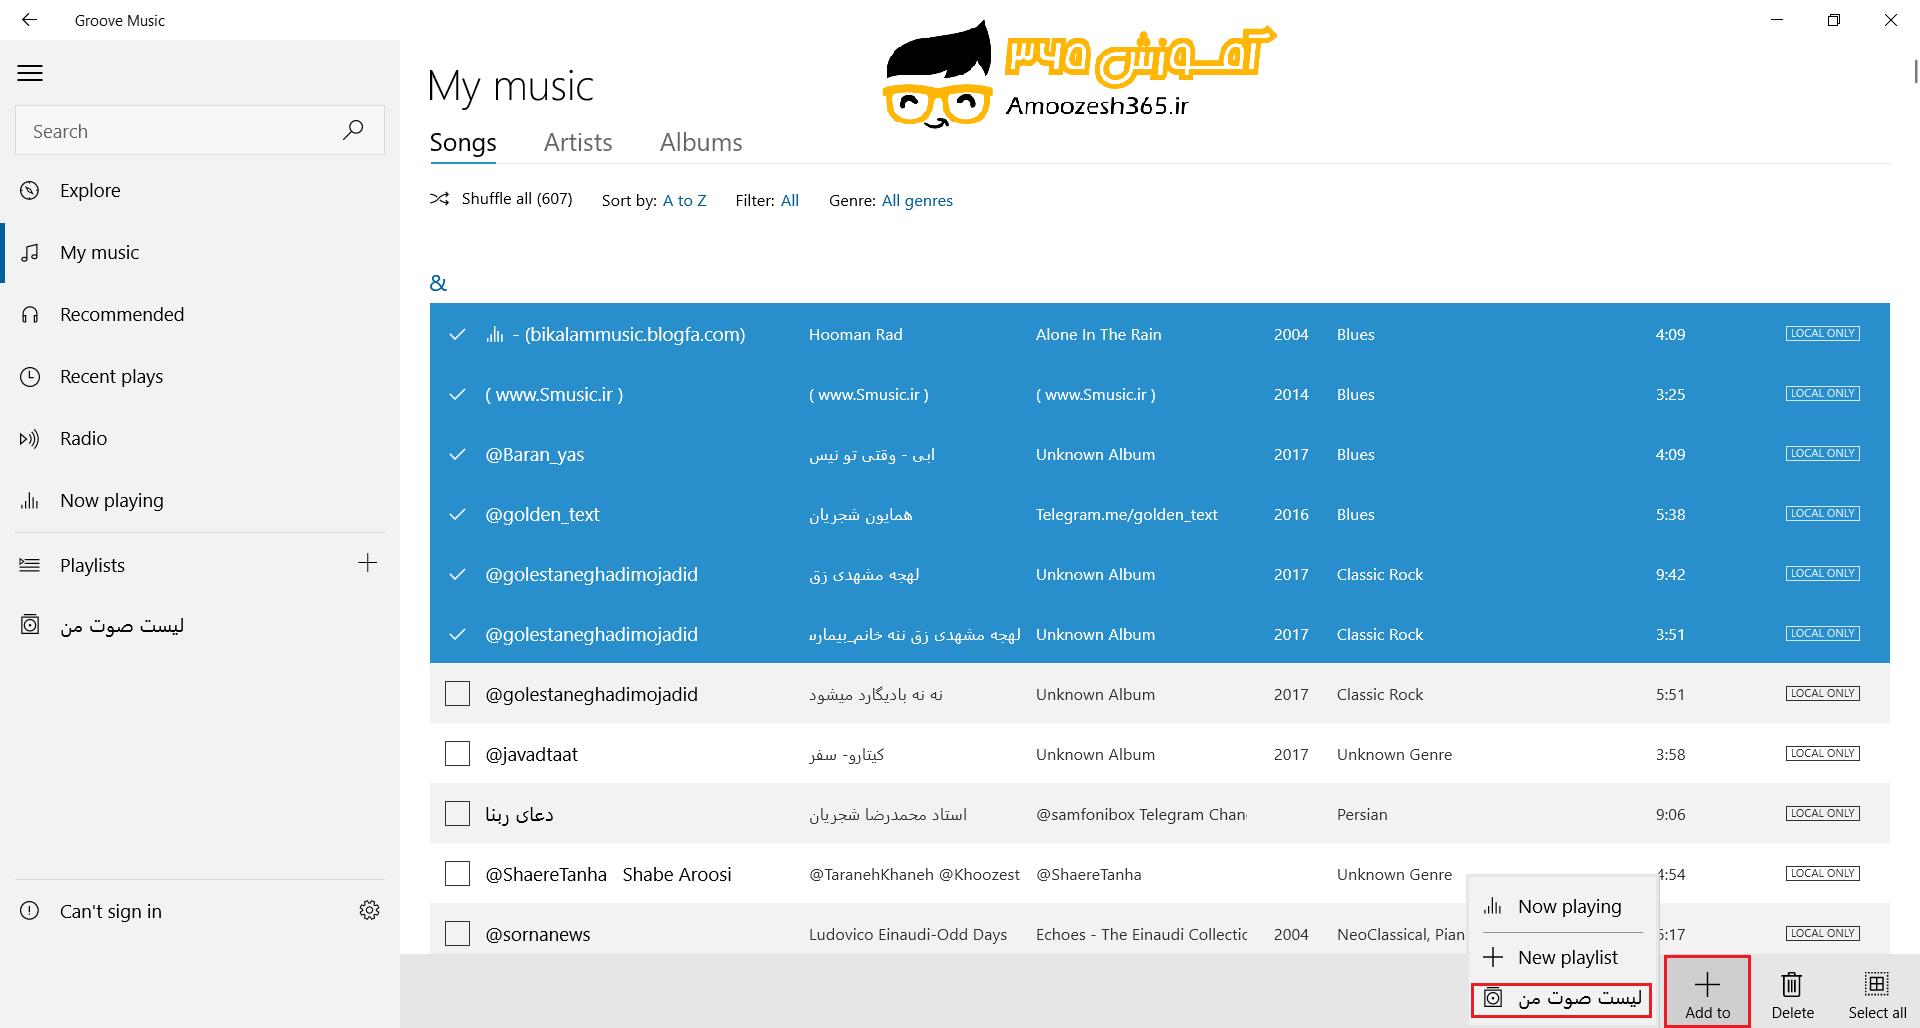
Task: Click the Select all icon
Action: [1876, 984]
